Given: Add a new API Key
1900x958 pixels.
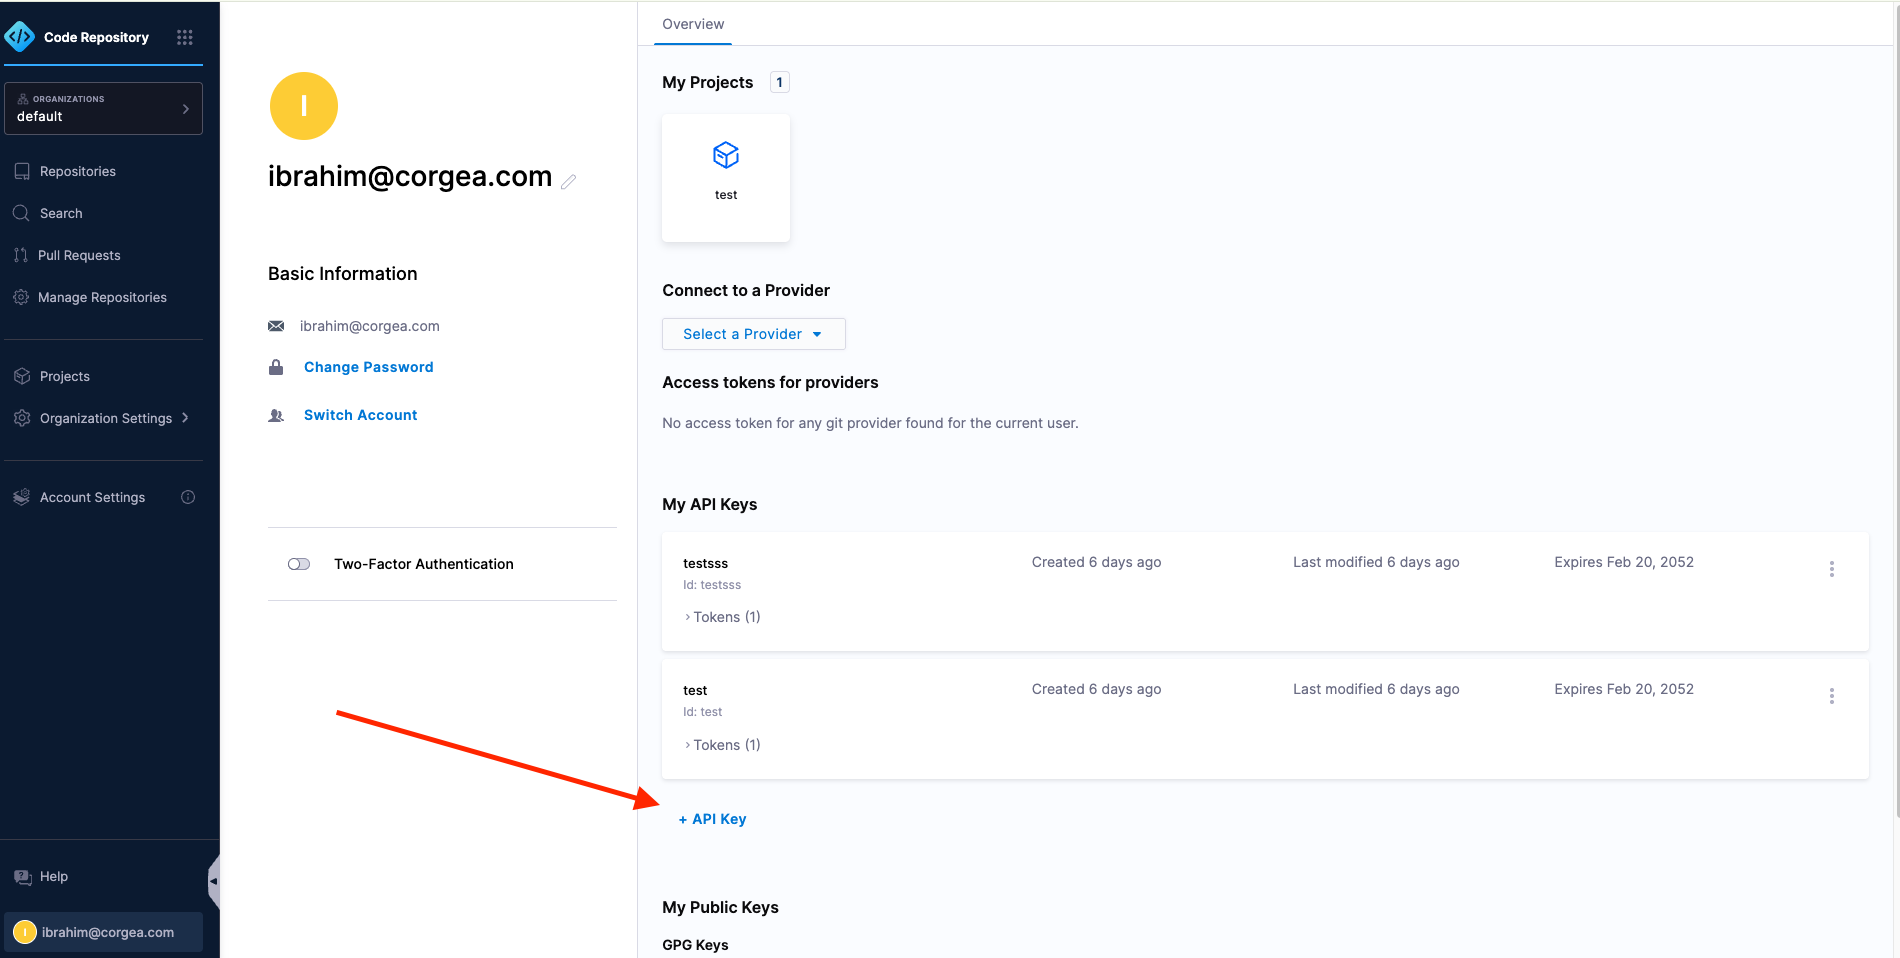Looking at the screenshot, I should point(712,819).
